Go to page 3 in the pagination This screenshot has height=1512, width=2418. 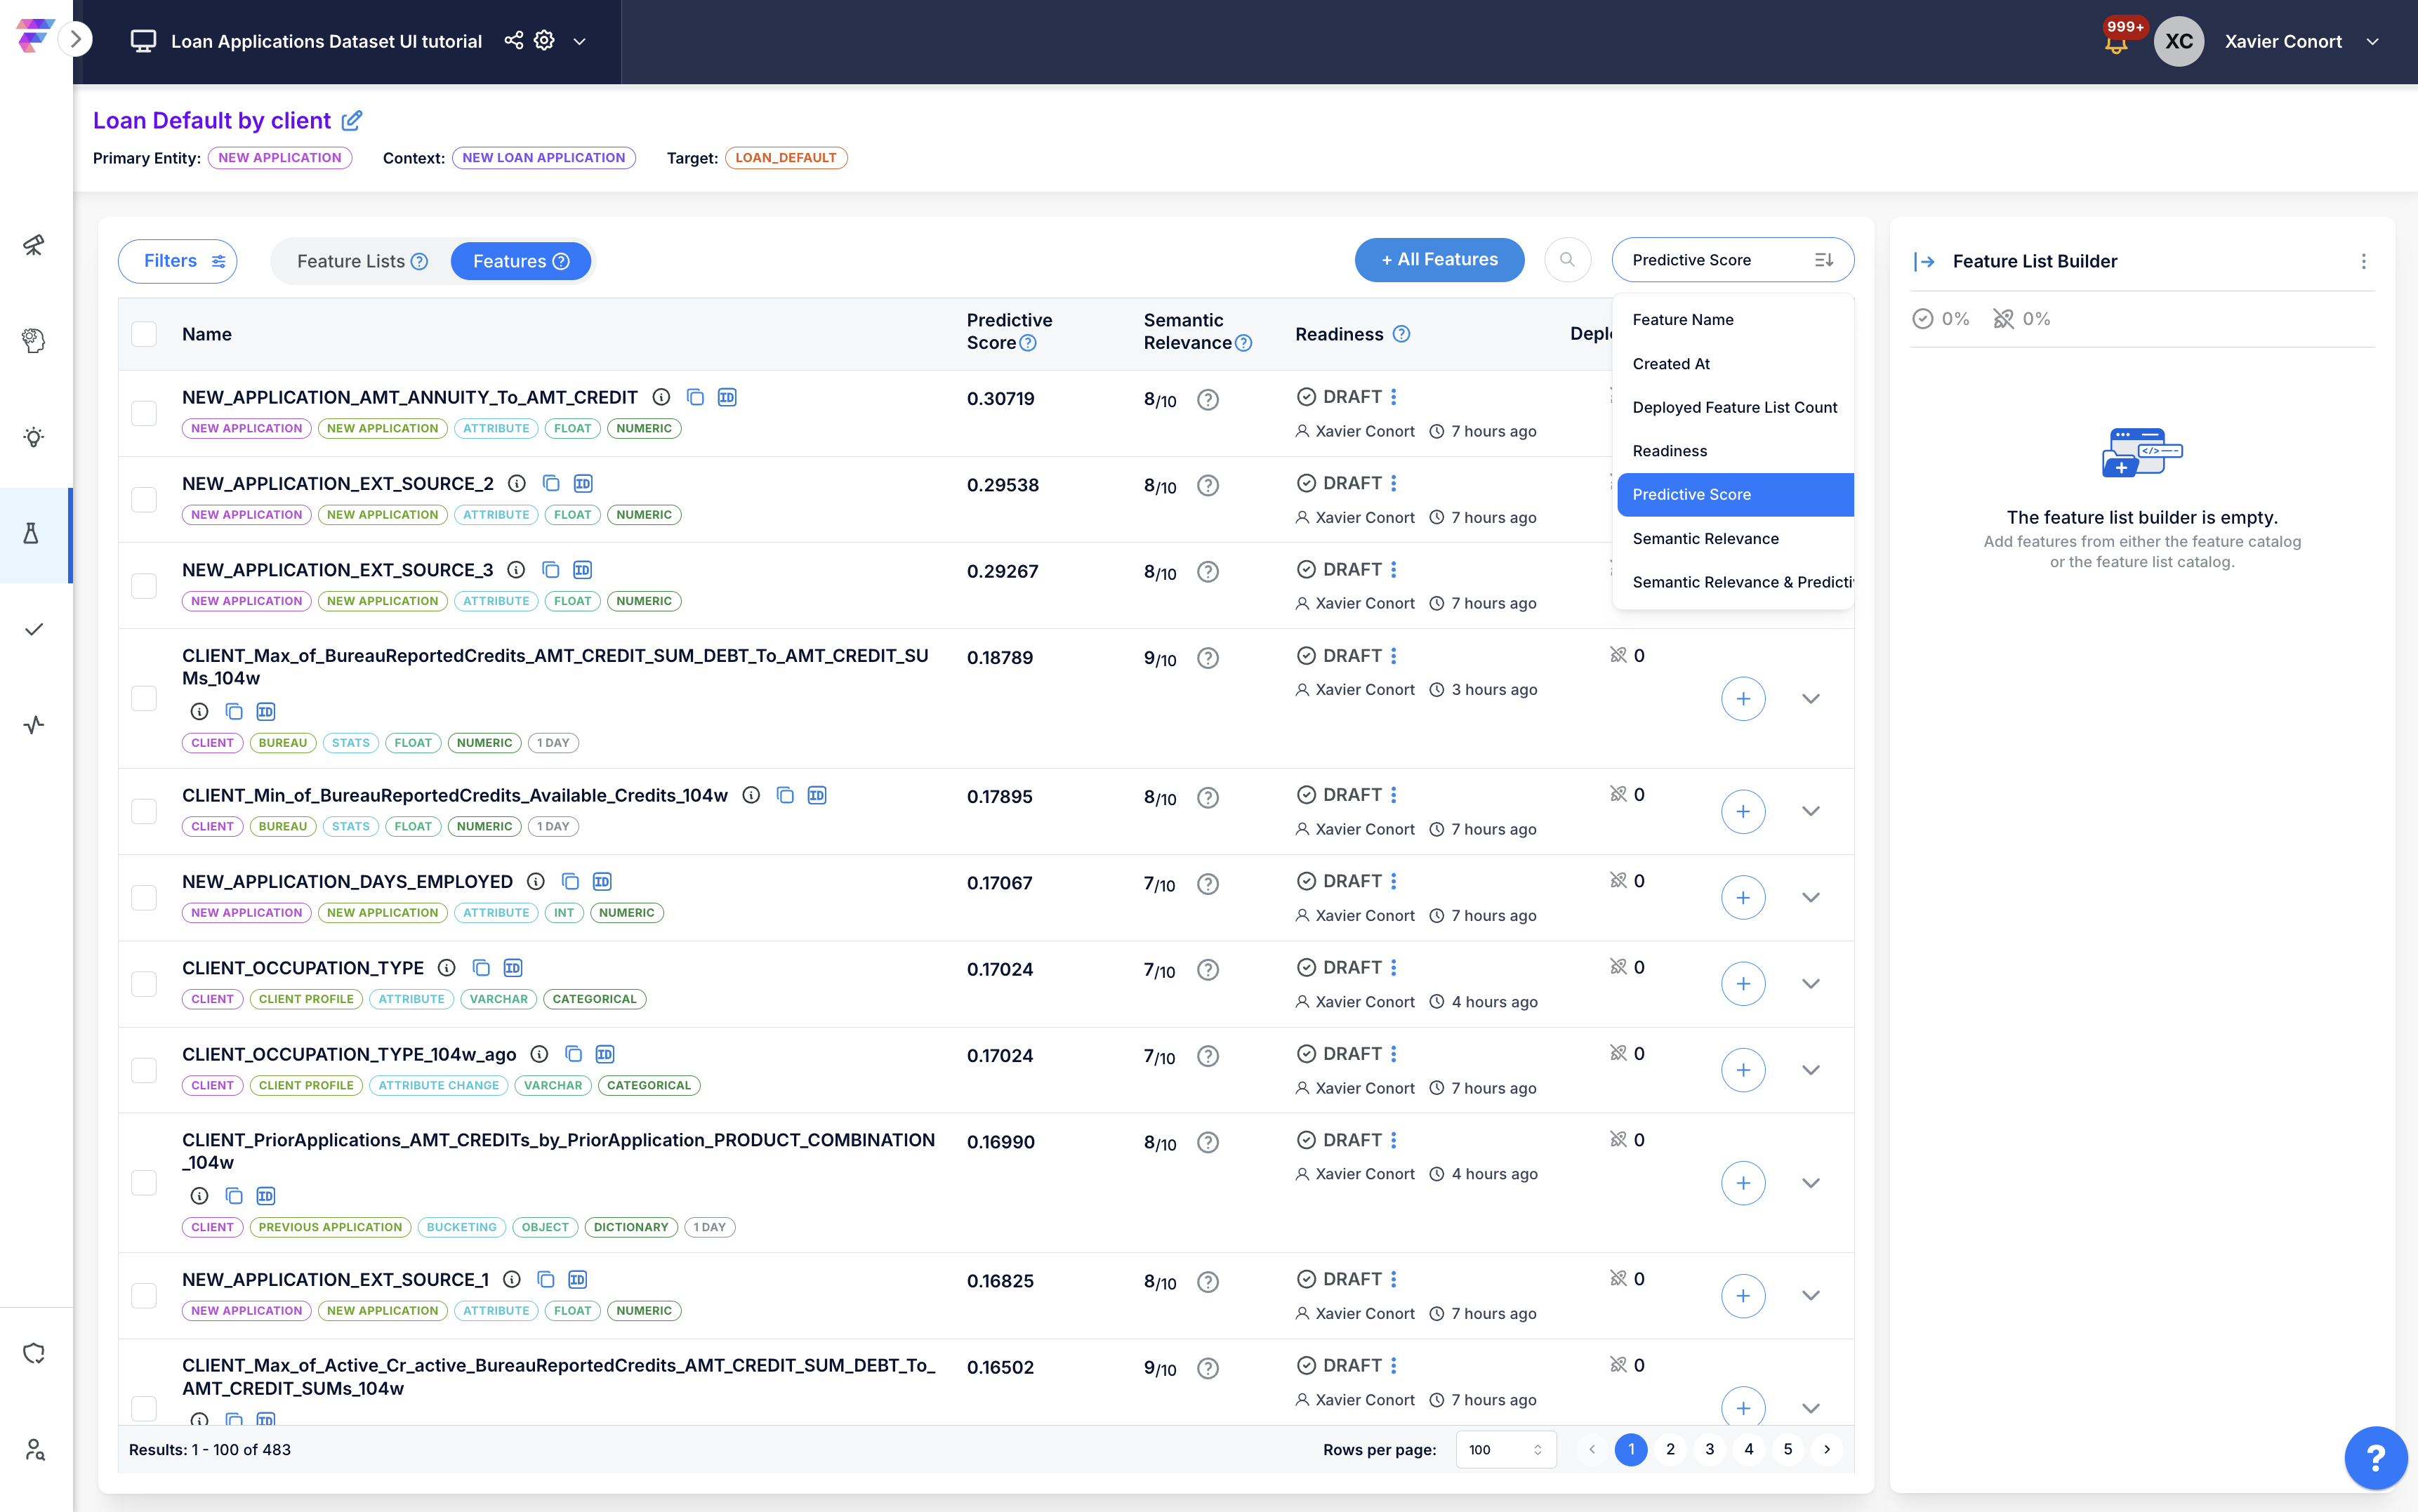click(x=1709, y=1449)
